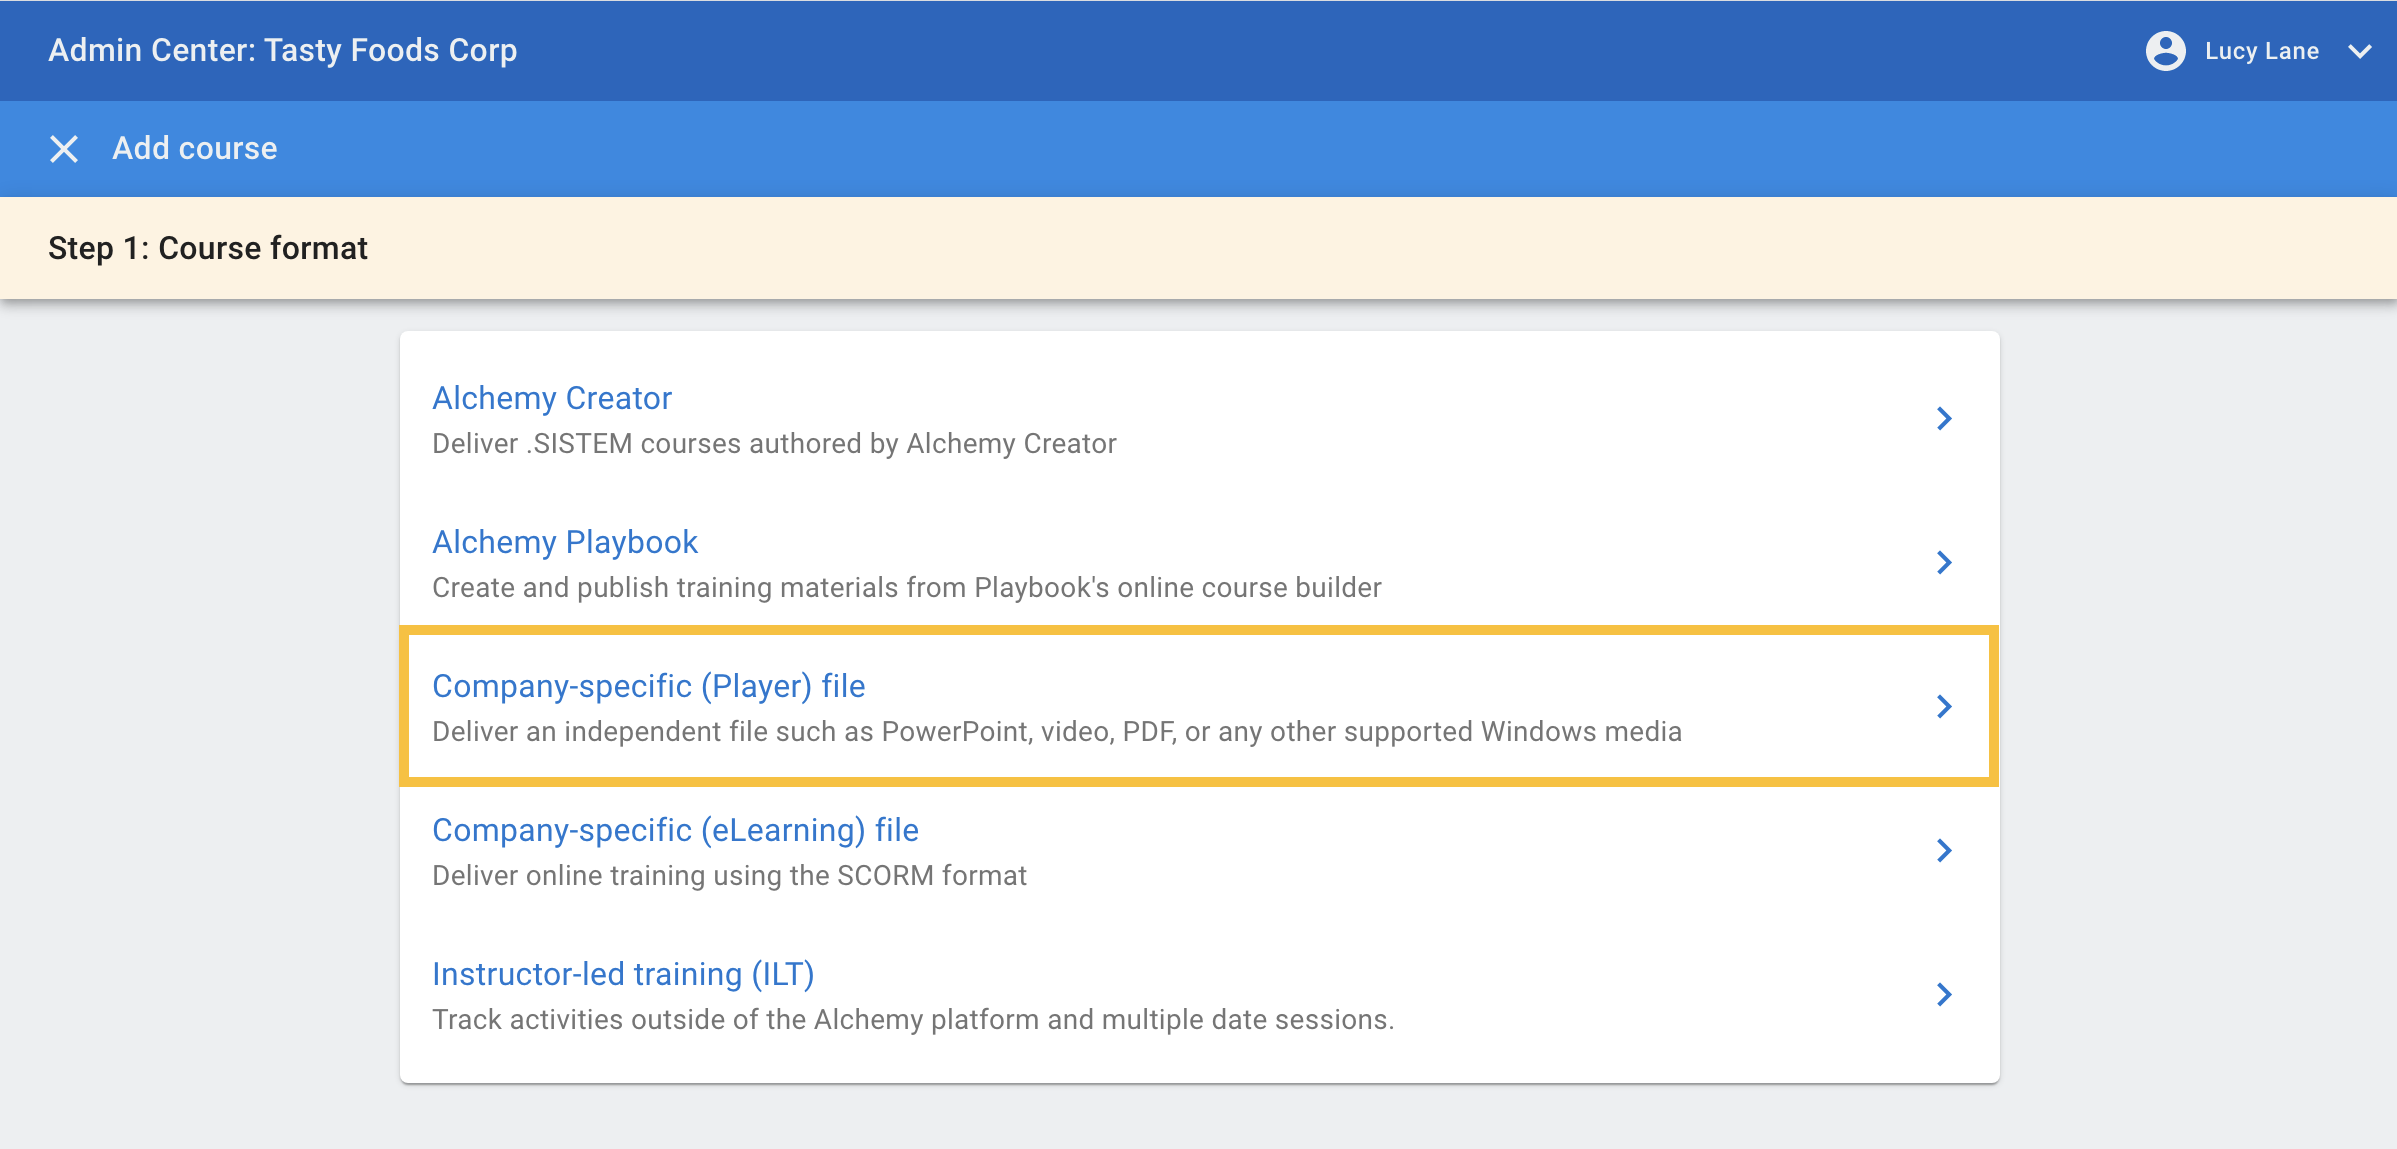Select Company-specific (Player) file option

[1199, 707]
